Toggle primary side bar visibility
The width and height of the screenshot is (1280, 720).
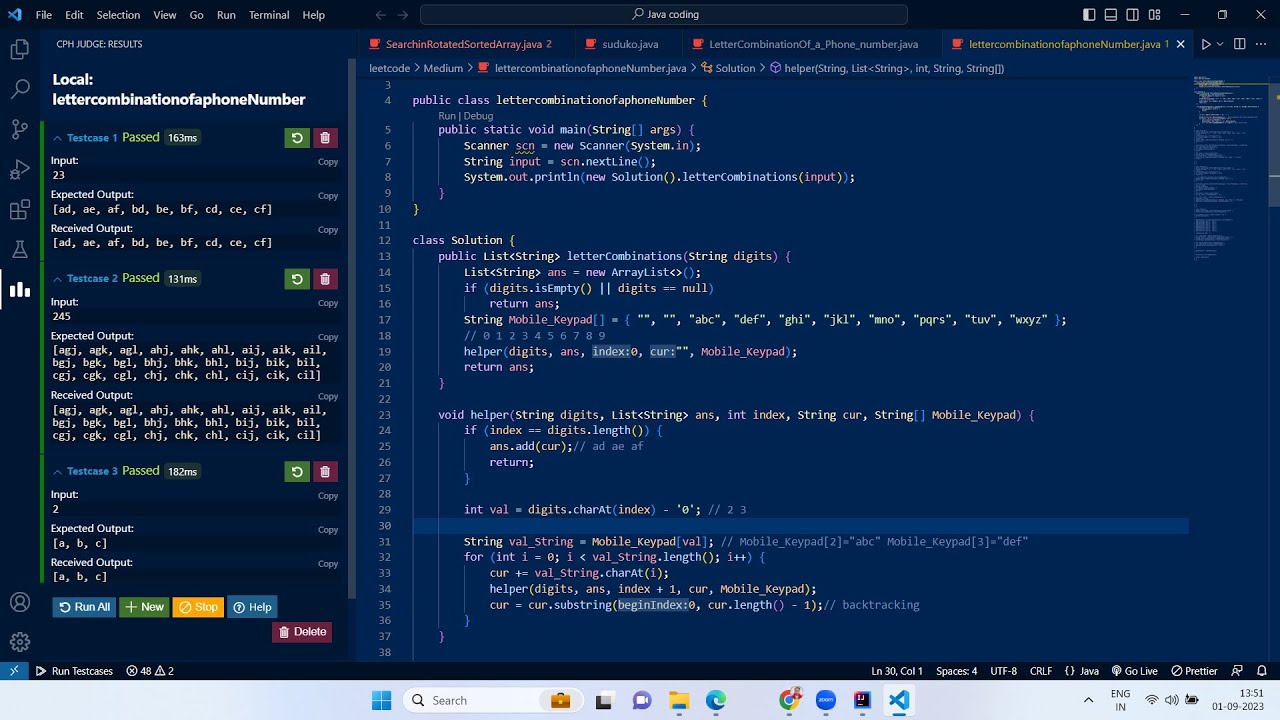1089,15
